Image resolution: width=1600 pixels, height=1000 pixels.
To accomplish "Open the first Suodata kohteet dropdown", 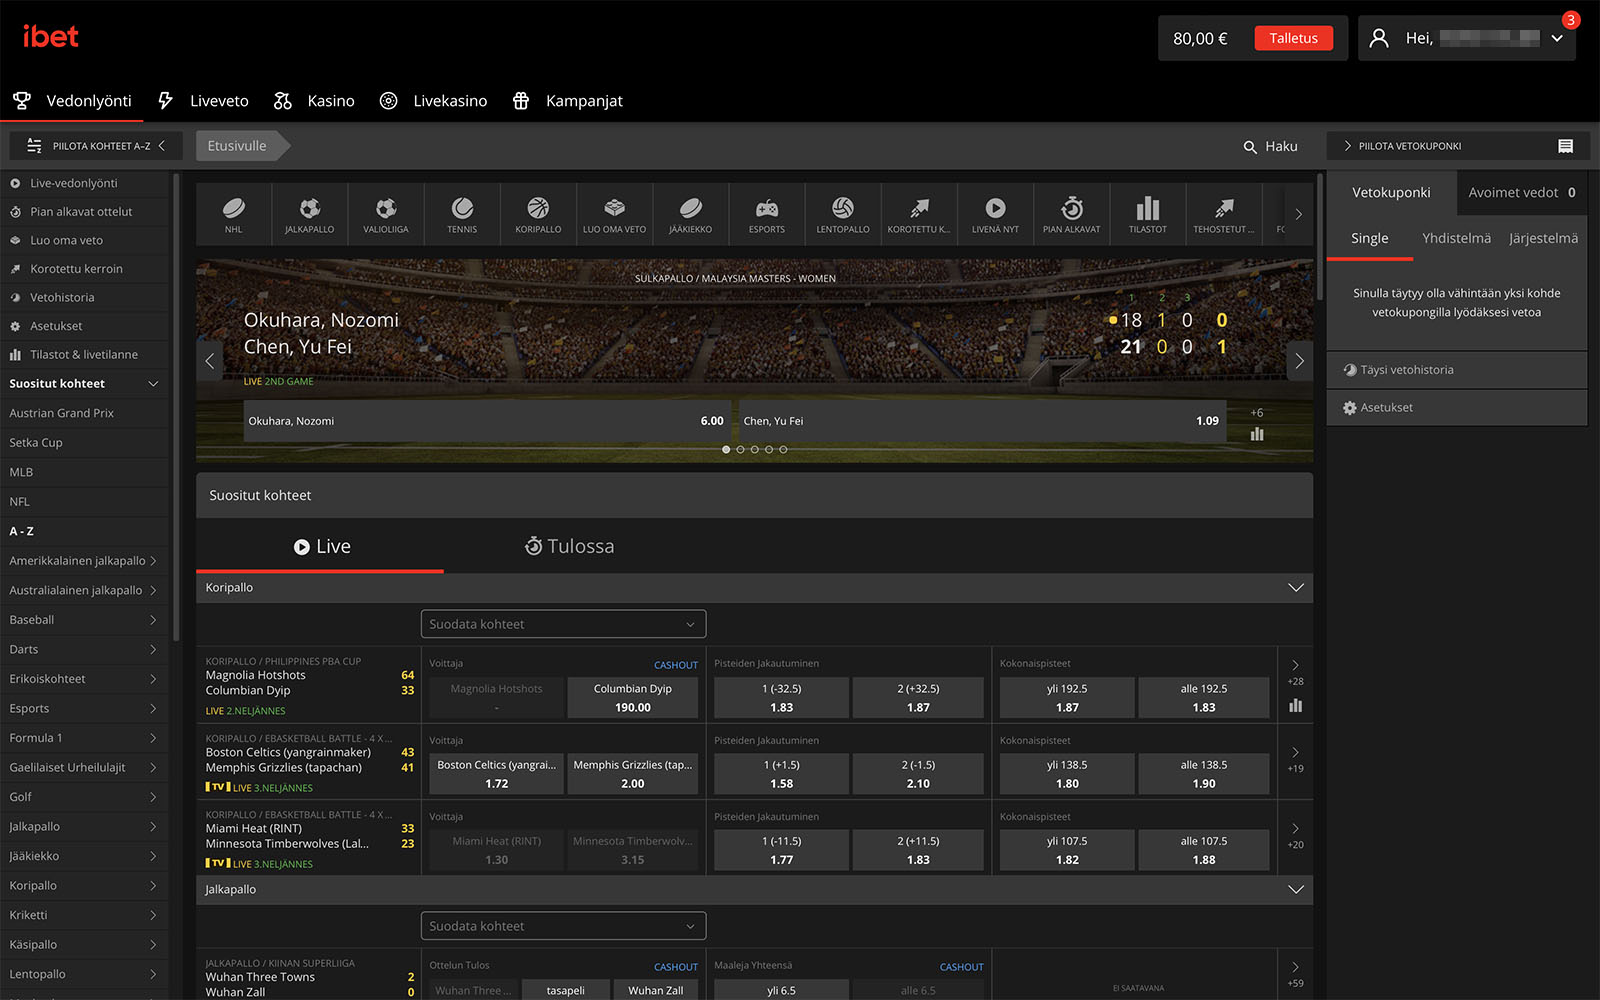I will click(x=564, y=624).
